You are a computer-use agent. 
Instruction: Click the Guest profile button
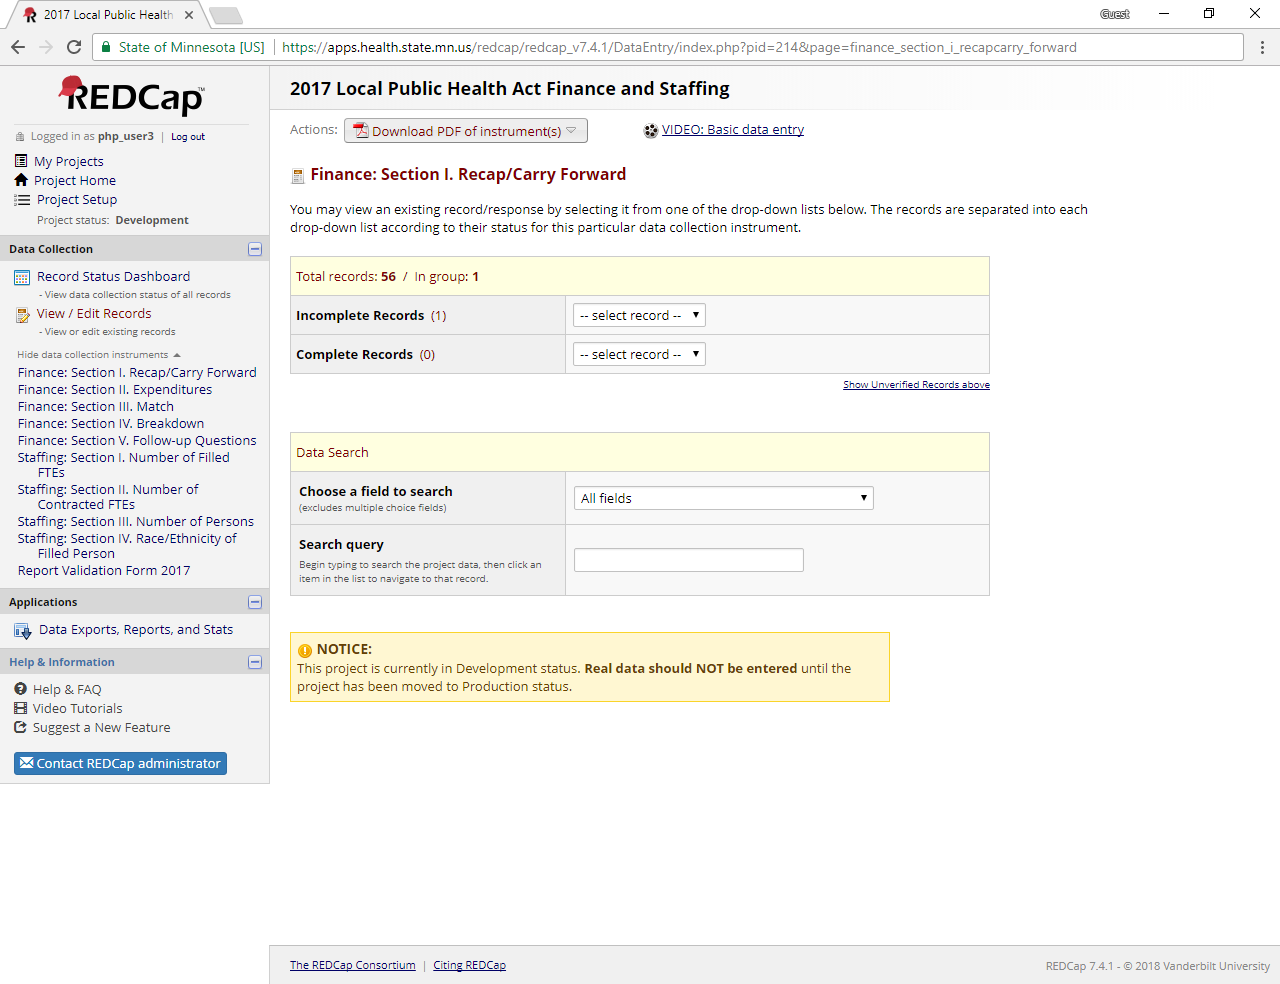[x=1115, y=14]
